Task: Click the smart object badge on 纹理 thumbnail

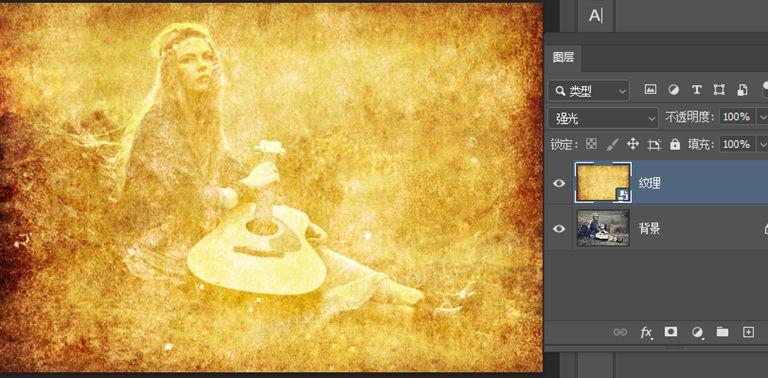Action: point(623,195)
